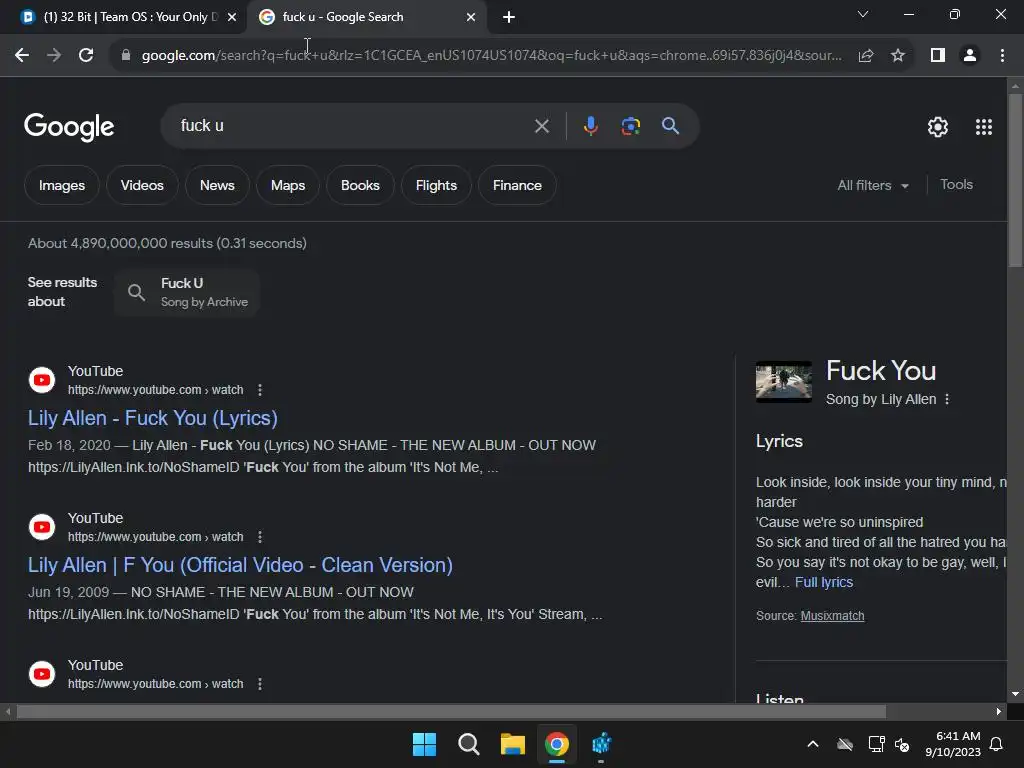Image resolution: width=1024 pixels, height=768 pixels.
Task: Open the search Tools
Action: point(956,185)
